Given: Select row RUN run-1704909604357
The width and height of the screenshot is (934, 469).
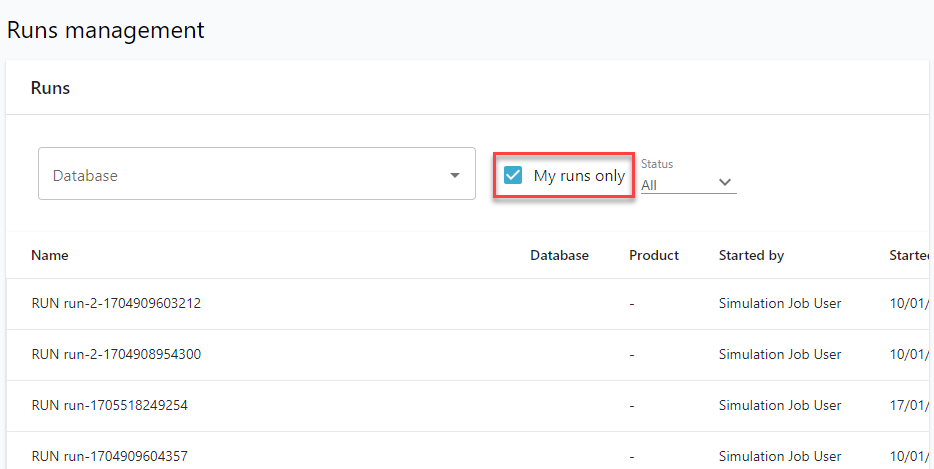Looking at the screenshot, I should tap(110, 456).
